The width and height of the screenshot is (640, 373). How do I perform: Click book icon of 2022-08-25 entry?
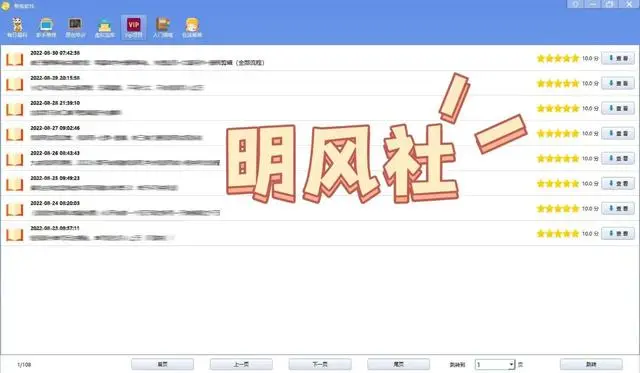tap(15, 184)
